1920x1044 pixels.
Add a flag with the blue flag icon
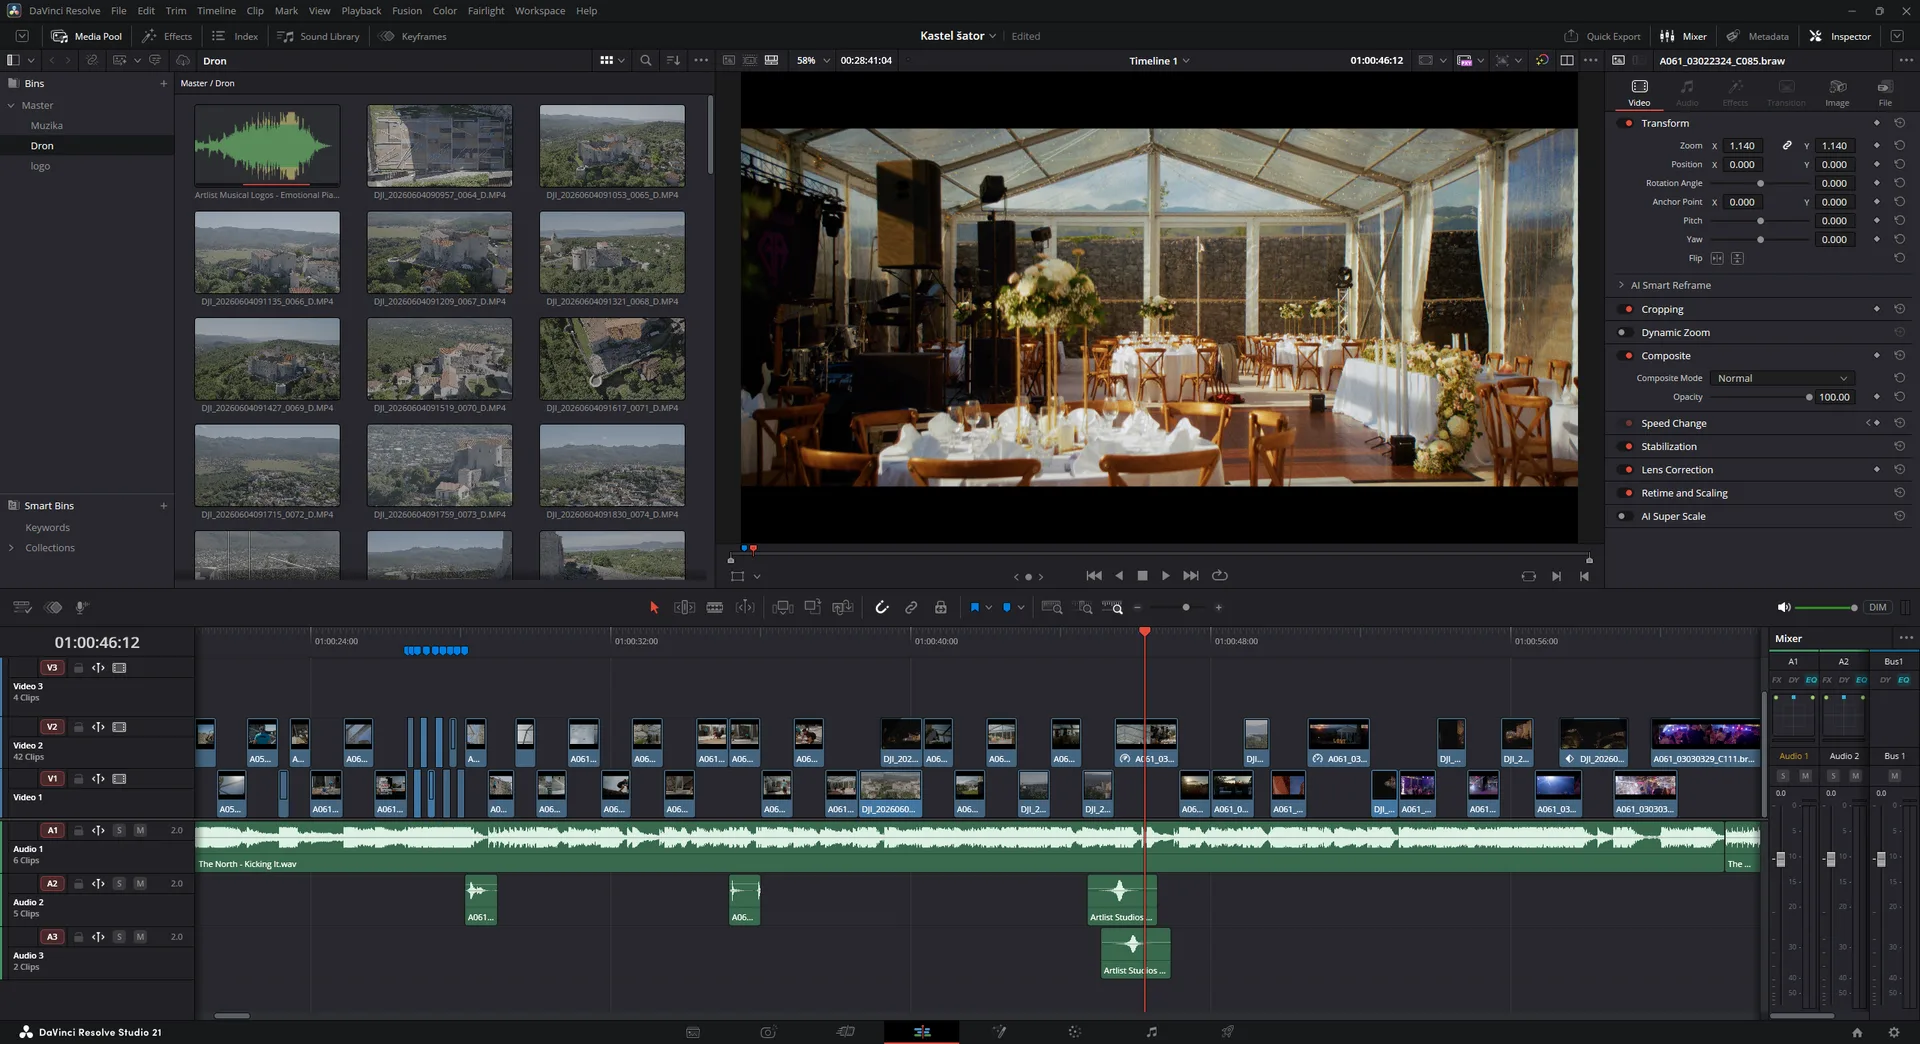(x=975, y=607)
